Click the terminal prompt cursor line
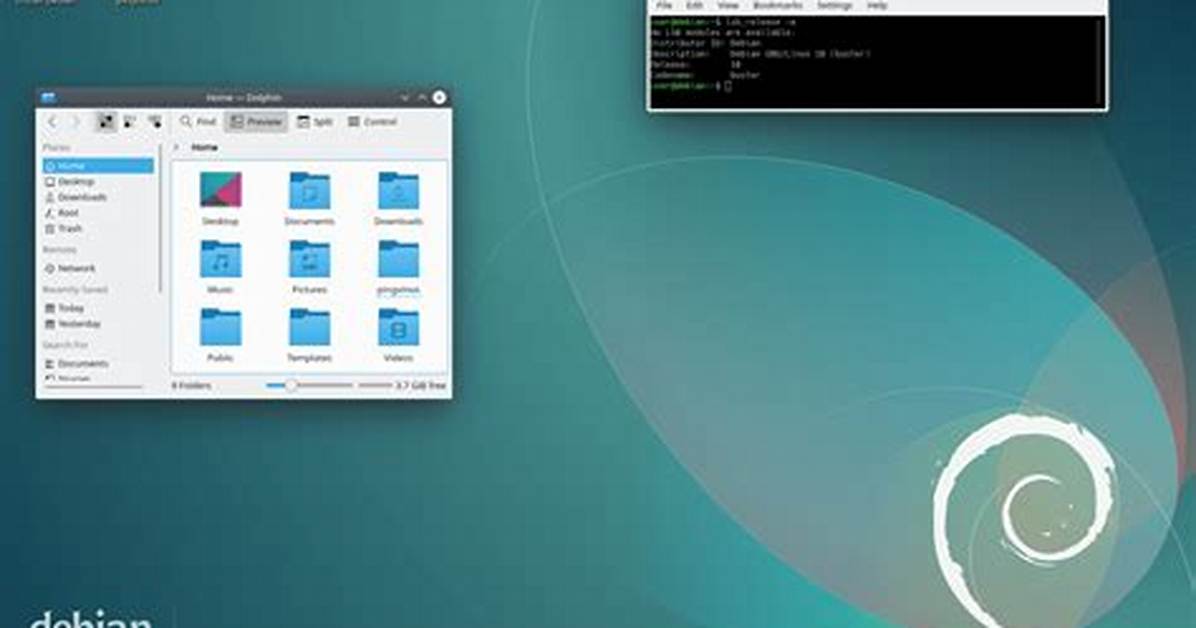The height and width of the screenshot is (628, 1196). click(x=691, y=86)
